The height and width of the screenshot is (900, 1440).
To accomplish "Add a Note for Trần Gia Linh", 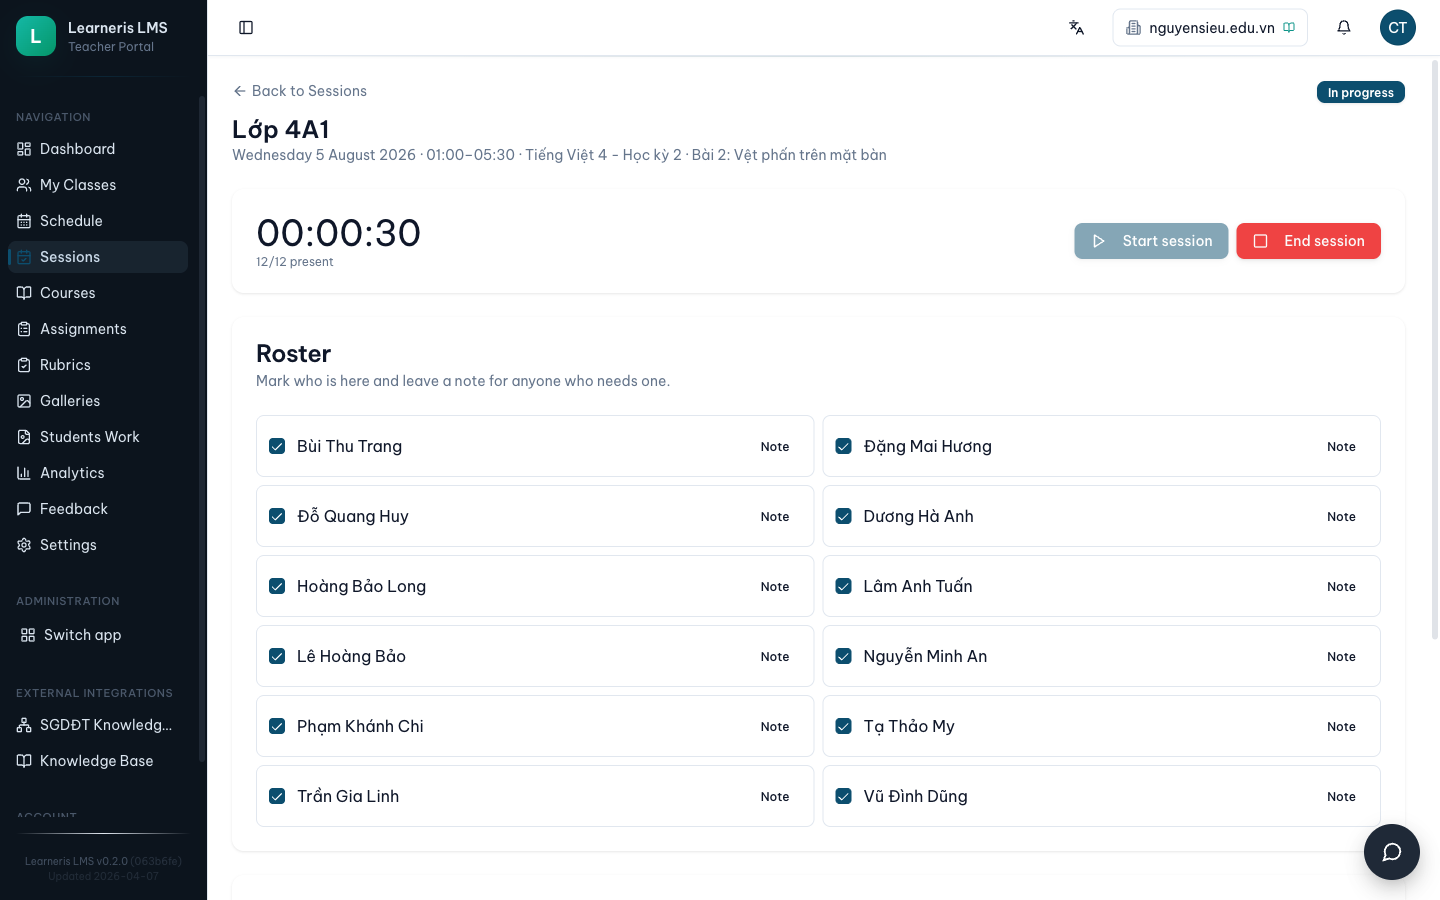I will (775, 797).
